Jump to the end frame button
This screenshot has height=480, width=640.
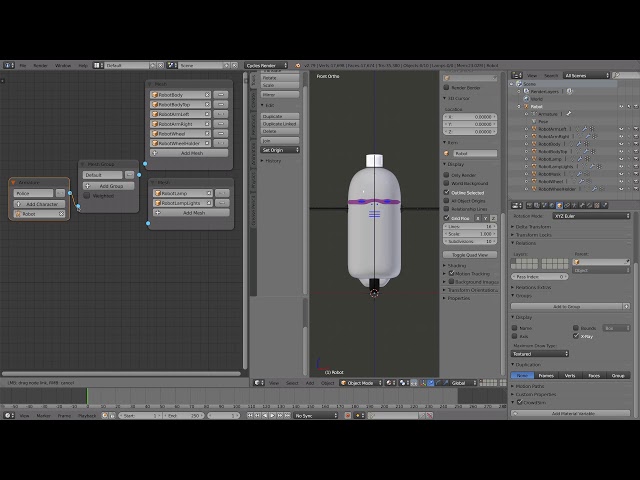[287, 416]
